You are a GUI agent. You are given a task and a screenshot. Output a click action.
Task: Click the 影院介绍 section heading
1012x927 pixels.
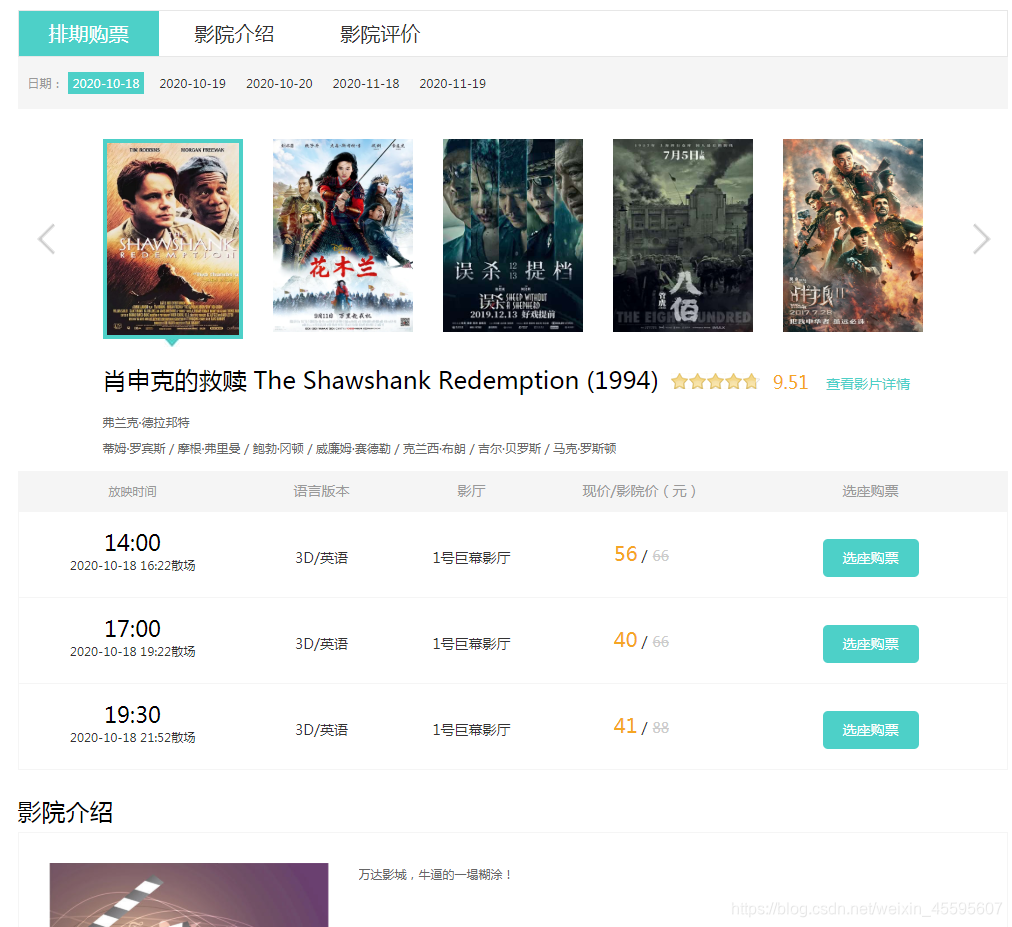(65, 812)
